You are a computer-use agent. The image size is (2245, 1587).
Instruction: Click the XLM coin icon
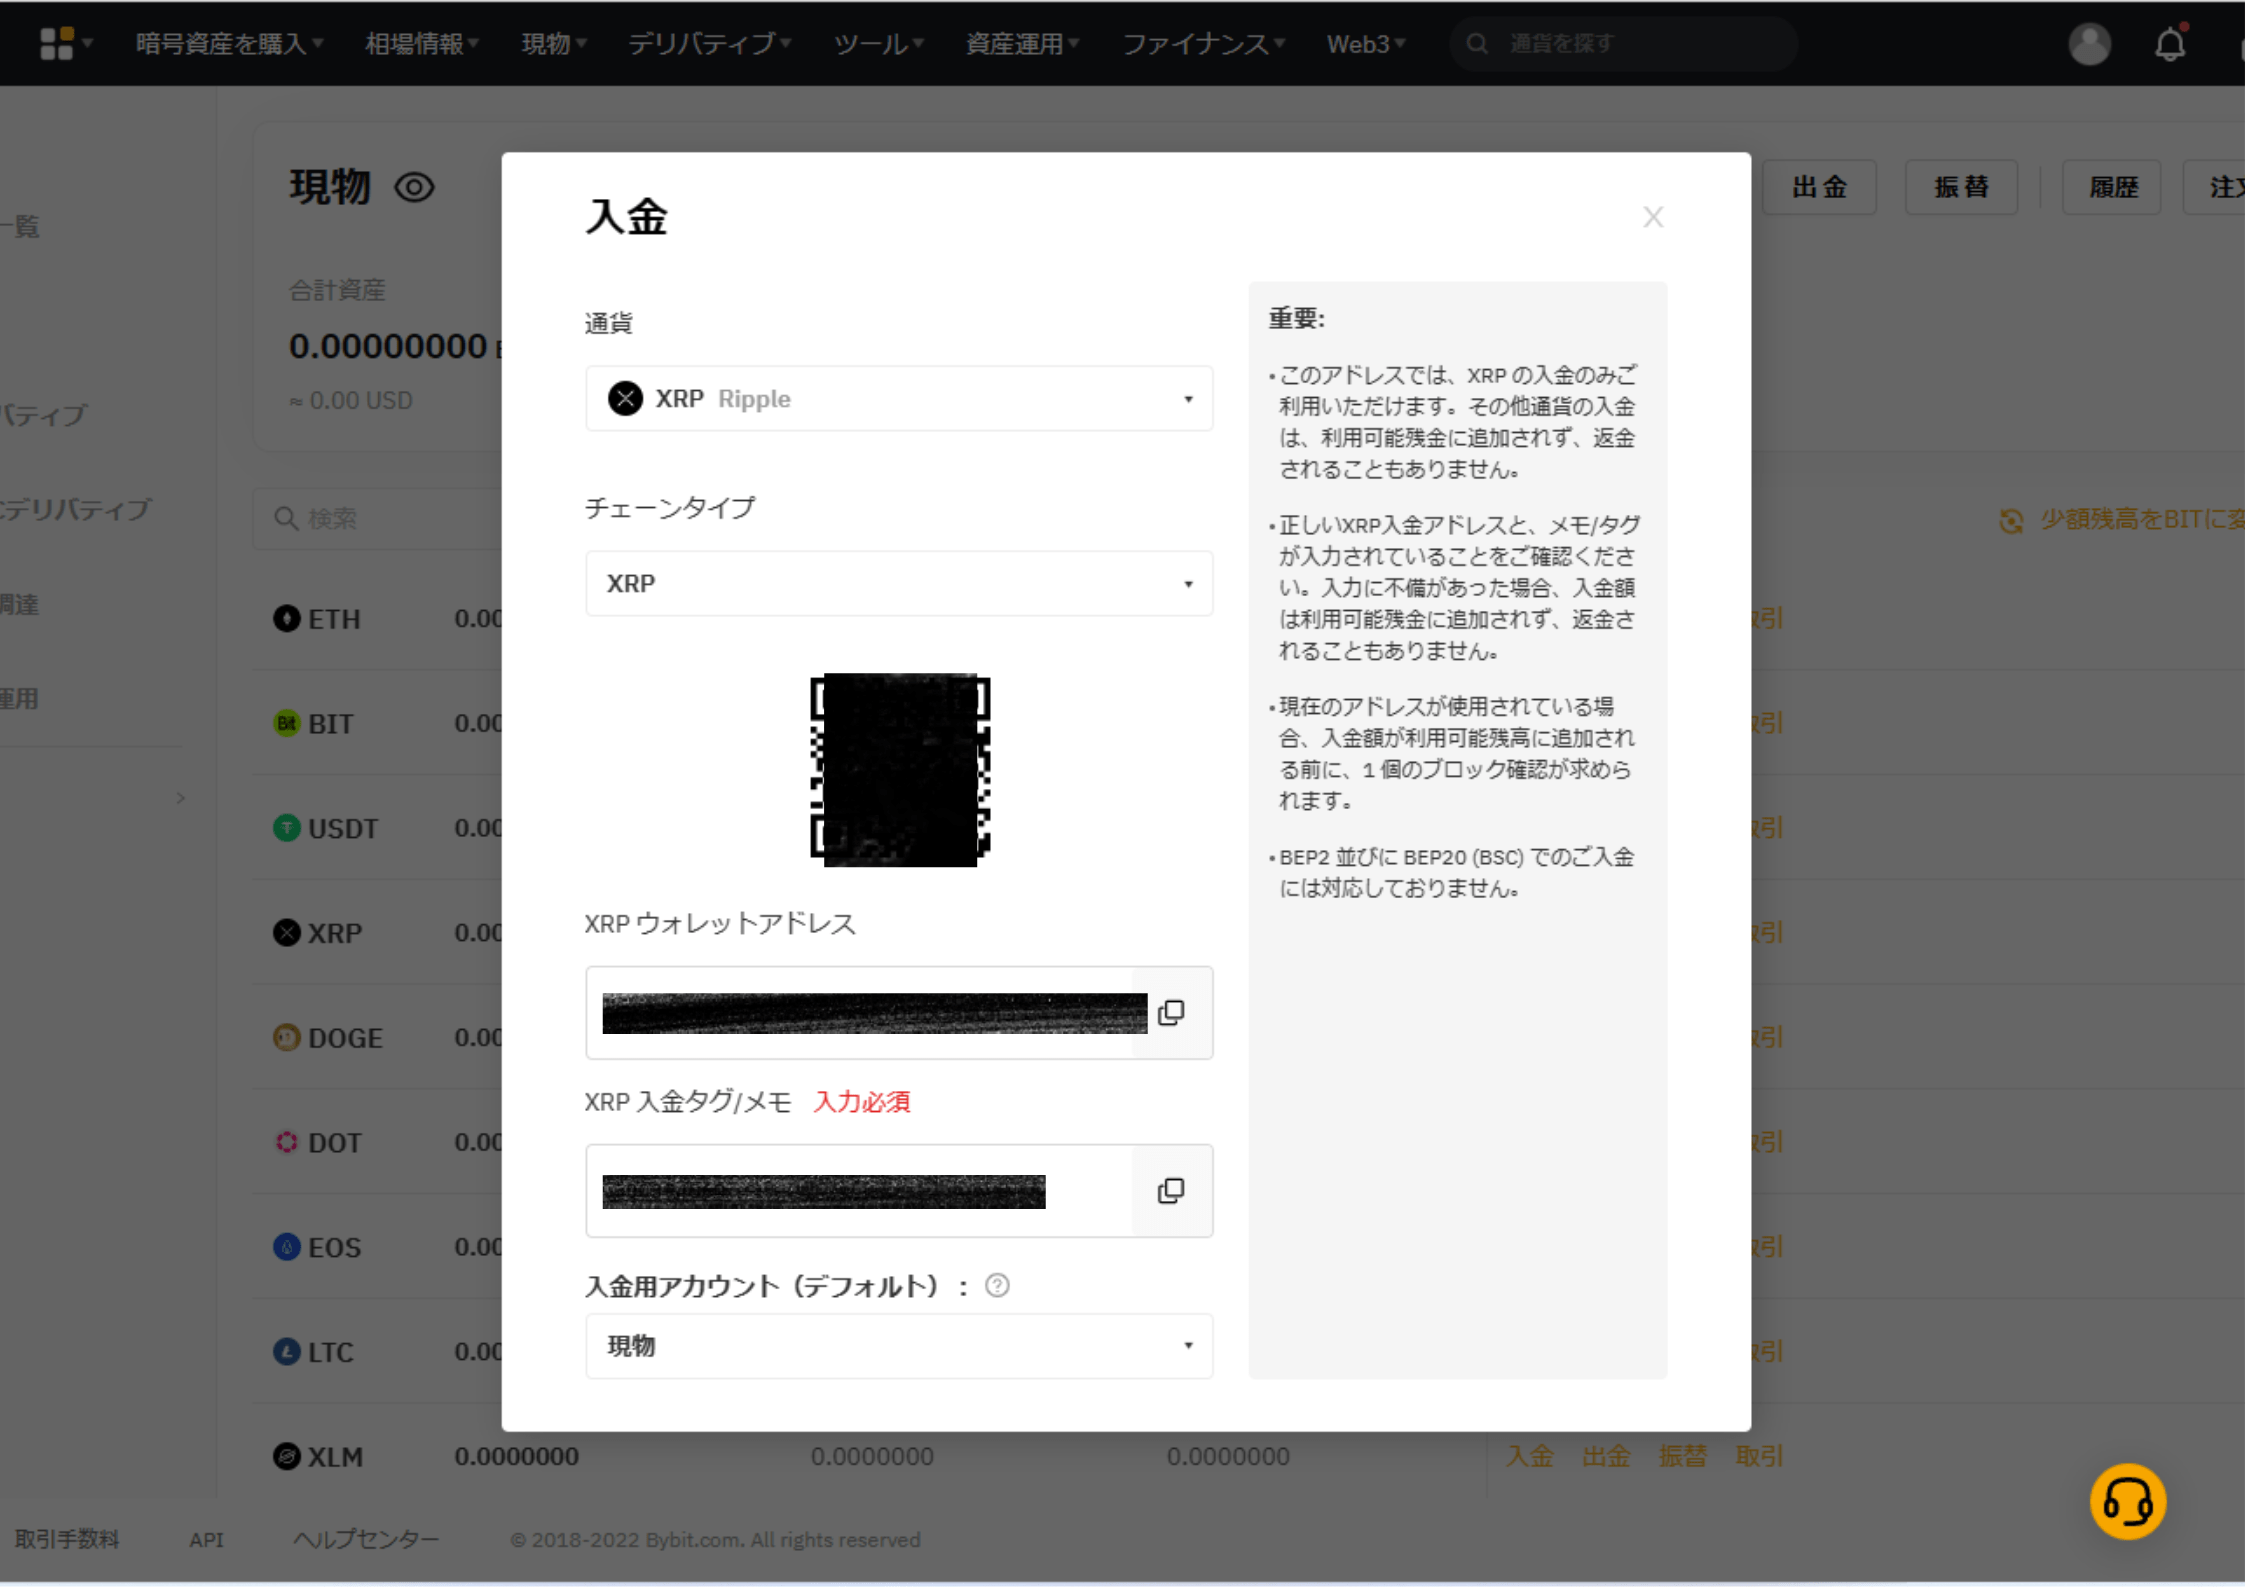point(287,1456)
